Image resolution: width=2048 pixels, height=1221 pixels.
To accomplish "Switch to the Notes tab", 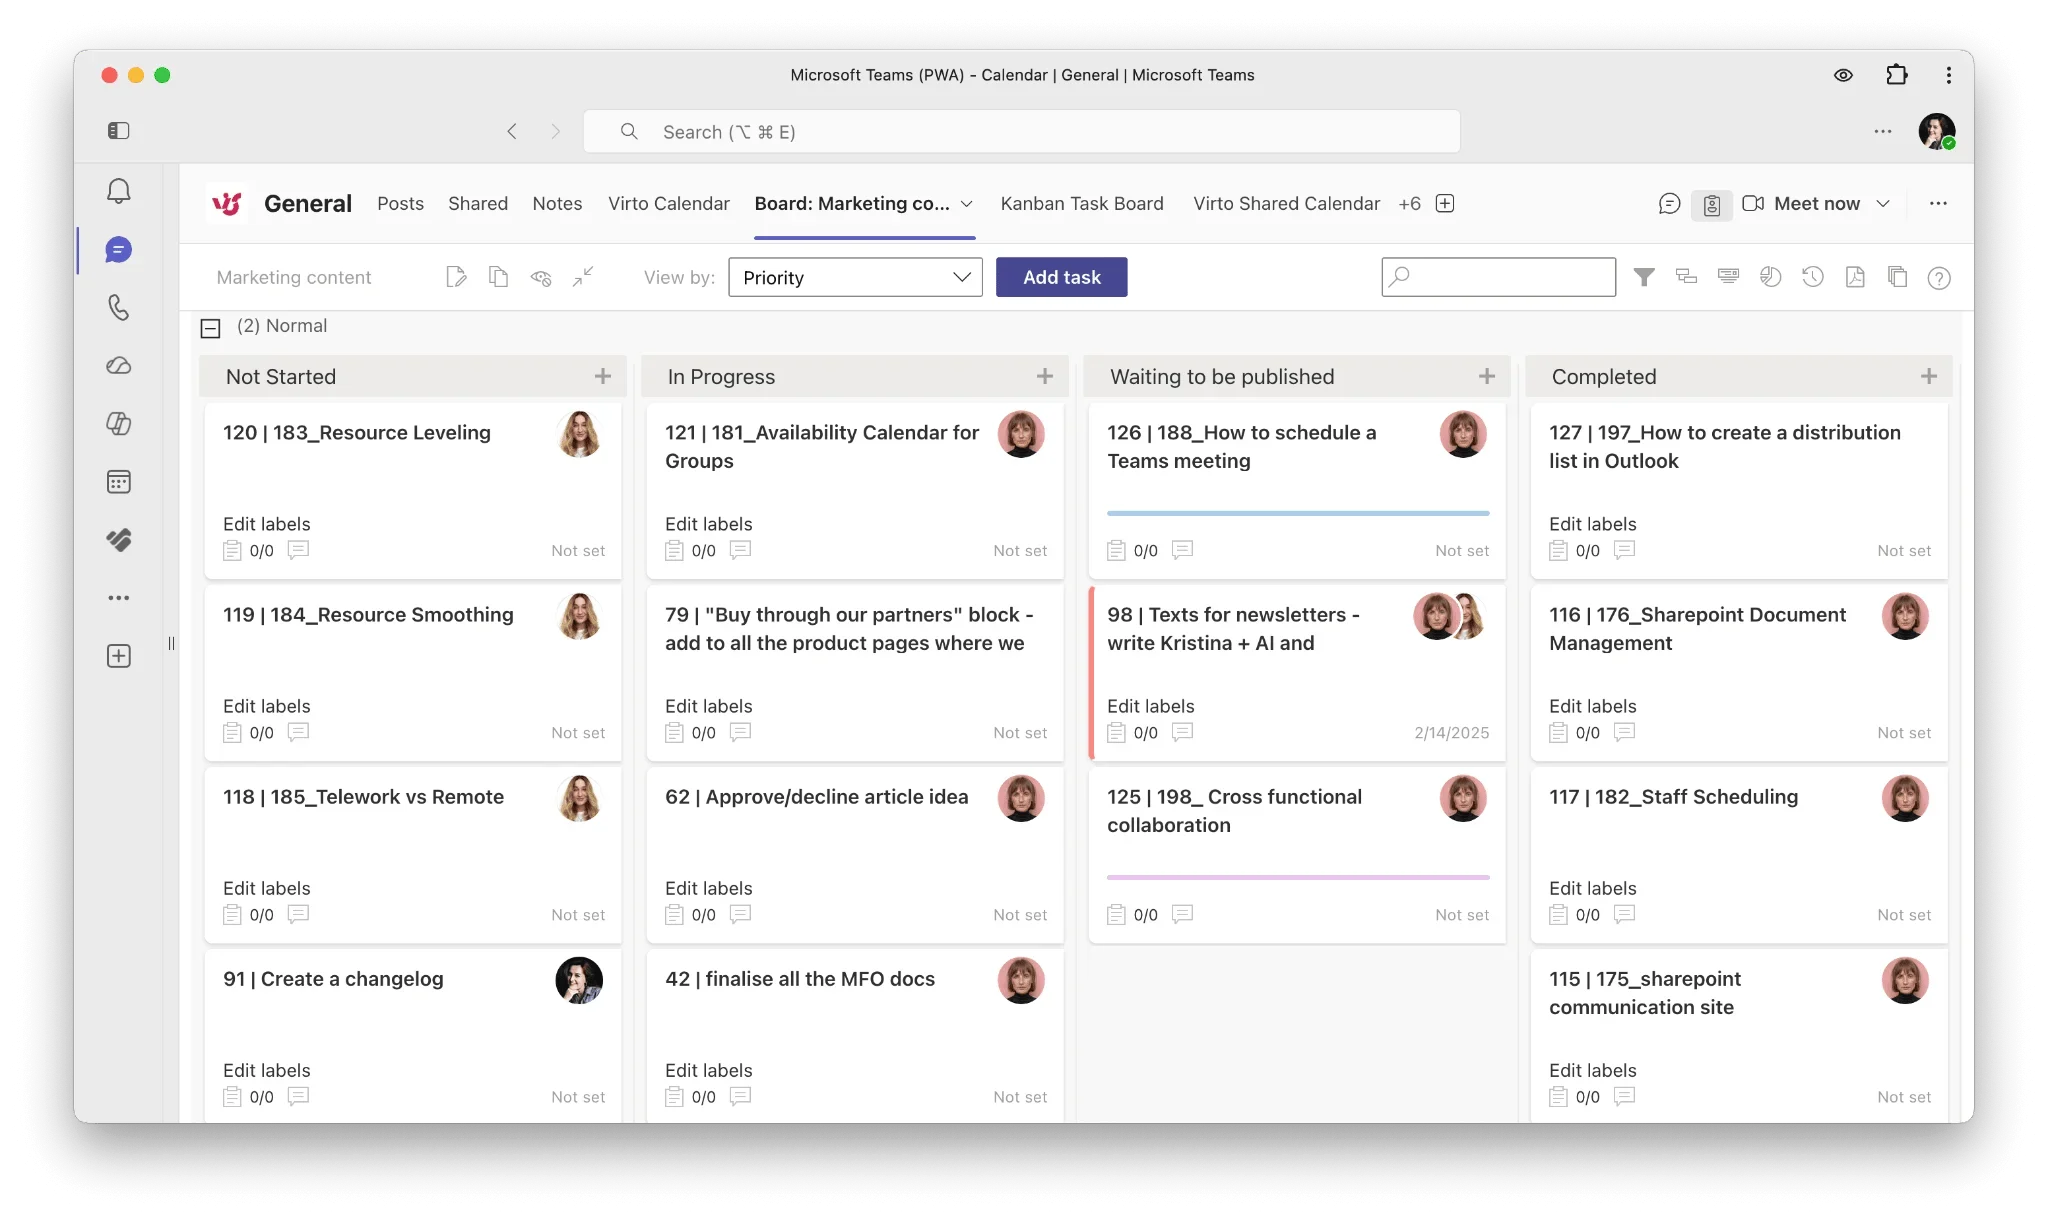I will [x=557, y=203].
